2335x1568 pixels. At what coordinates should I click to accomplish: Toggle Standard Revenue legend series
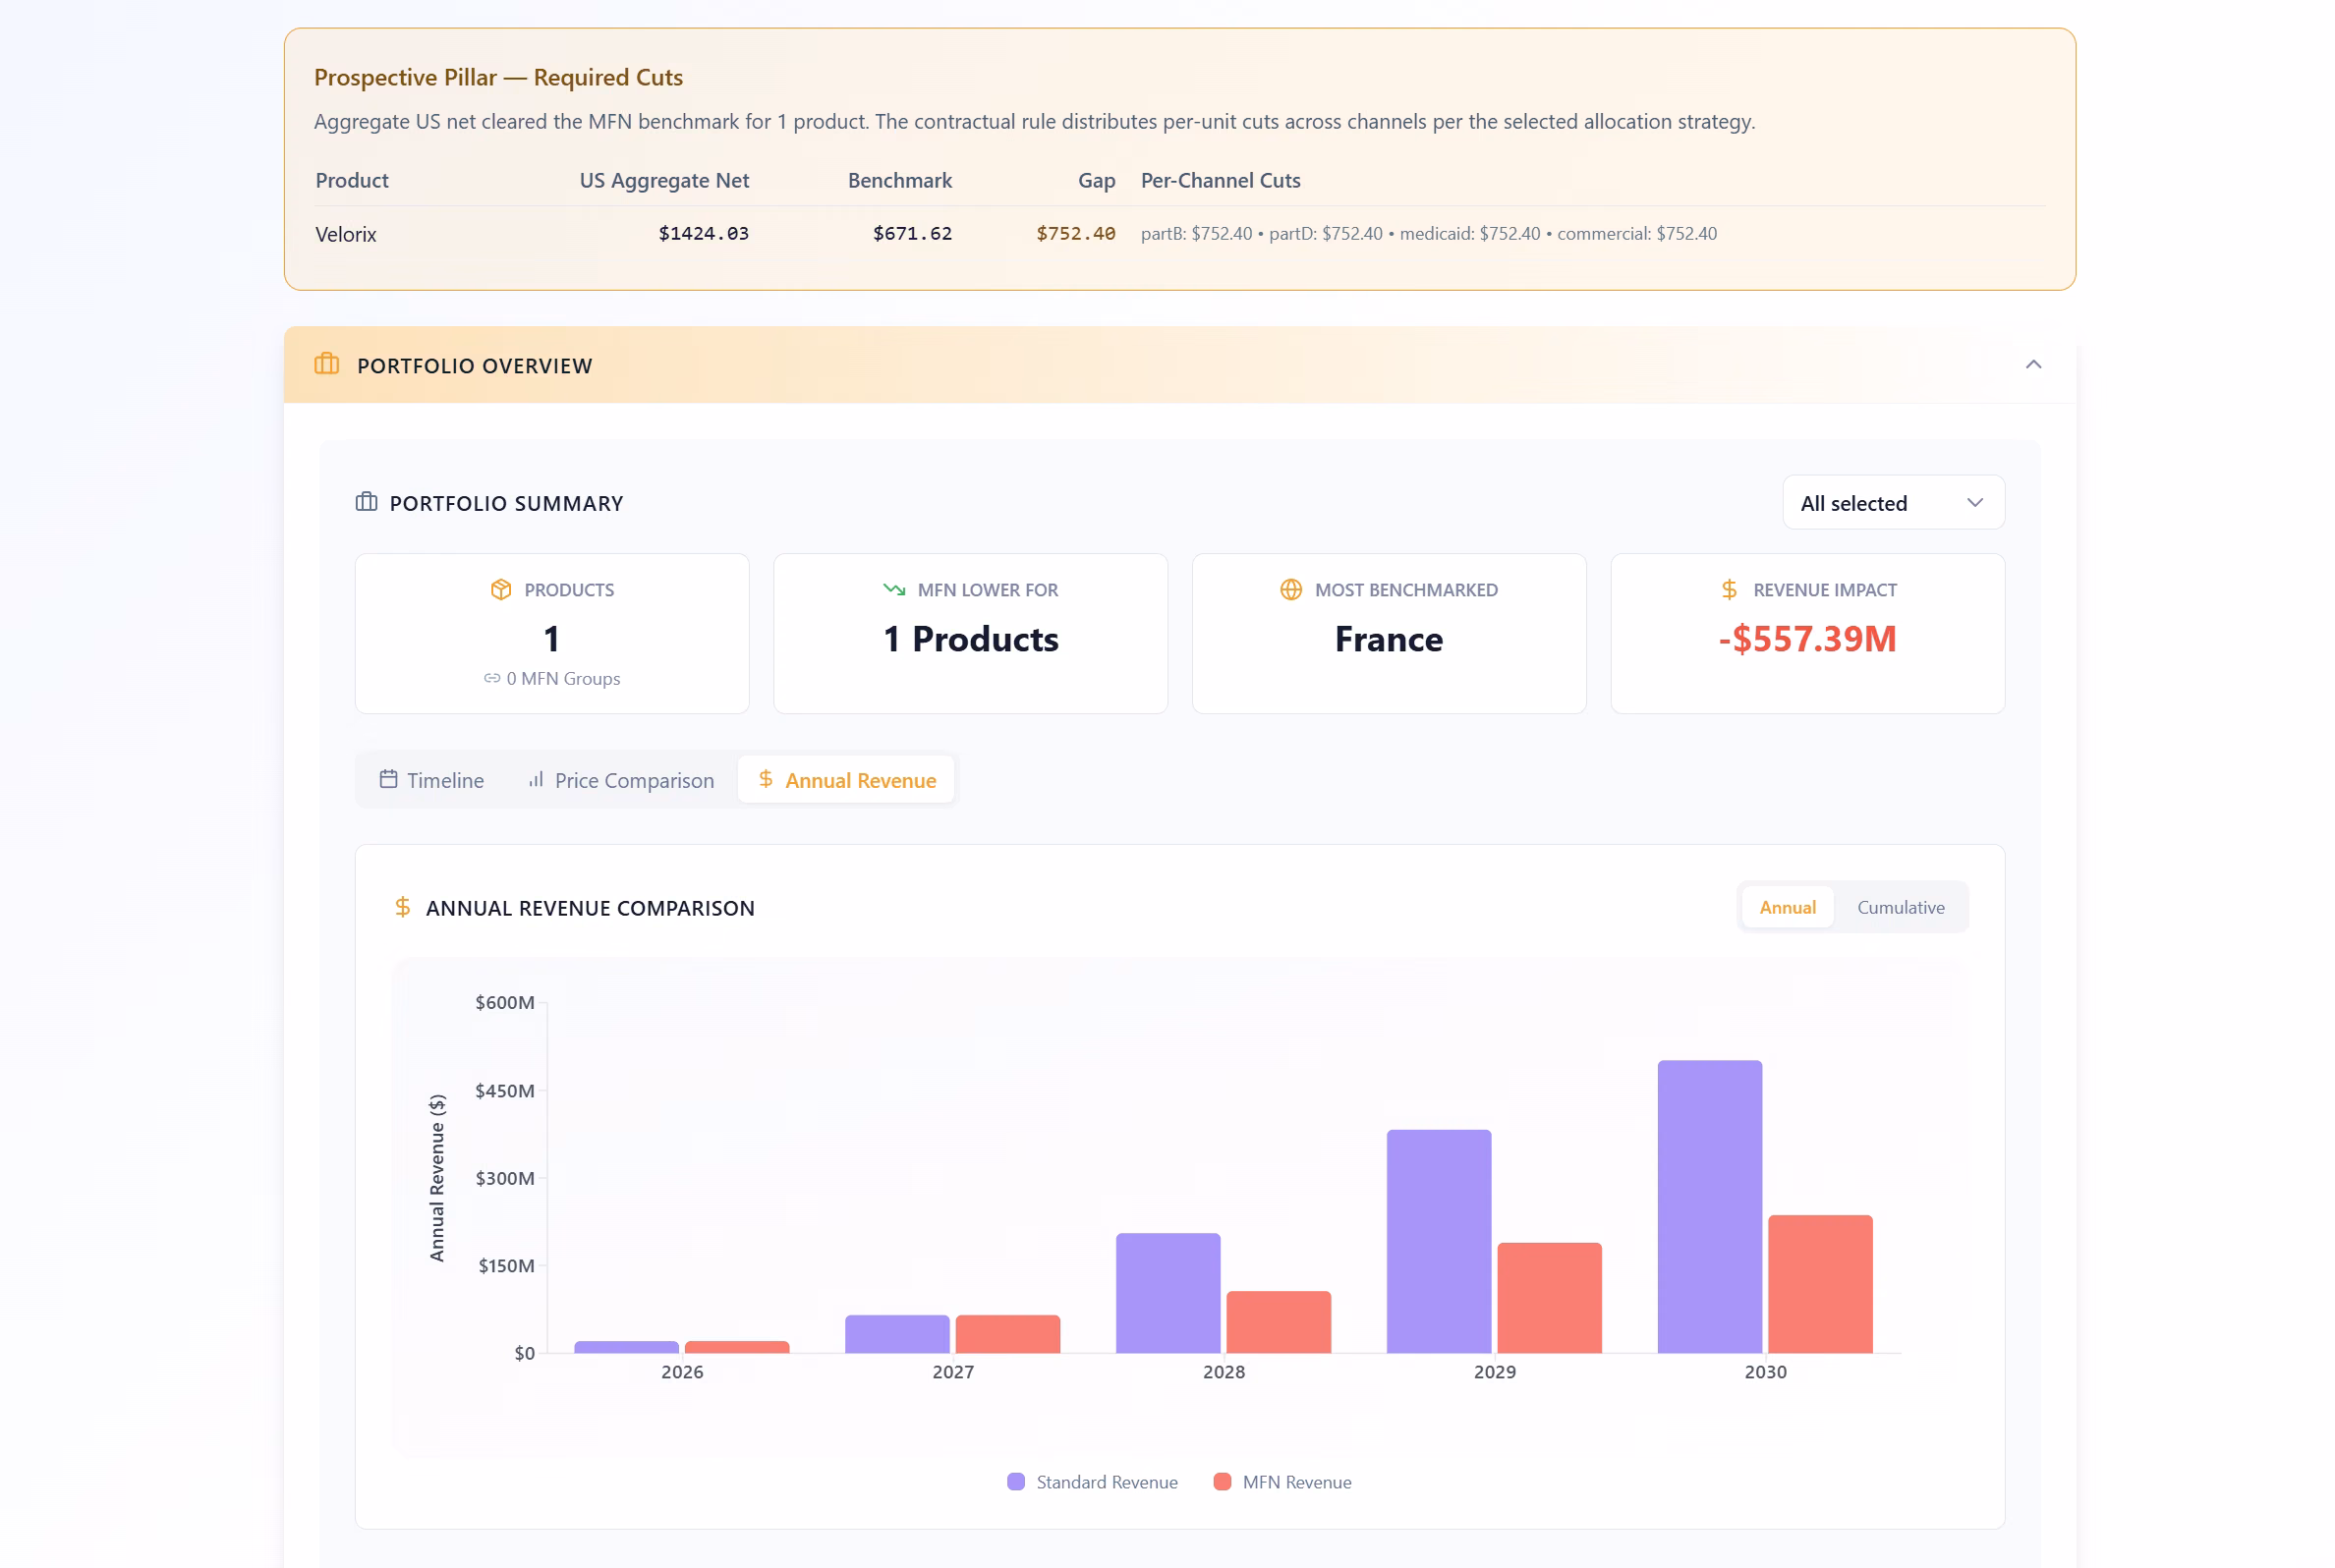coord(1092,1482)
